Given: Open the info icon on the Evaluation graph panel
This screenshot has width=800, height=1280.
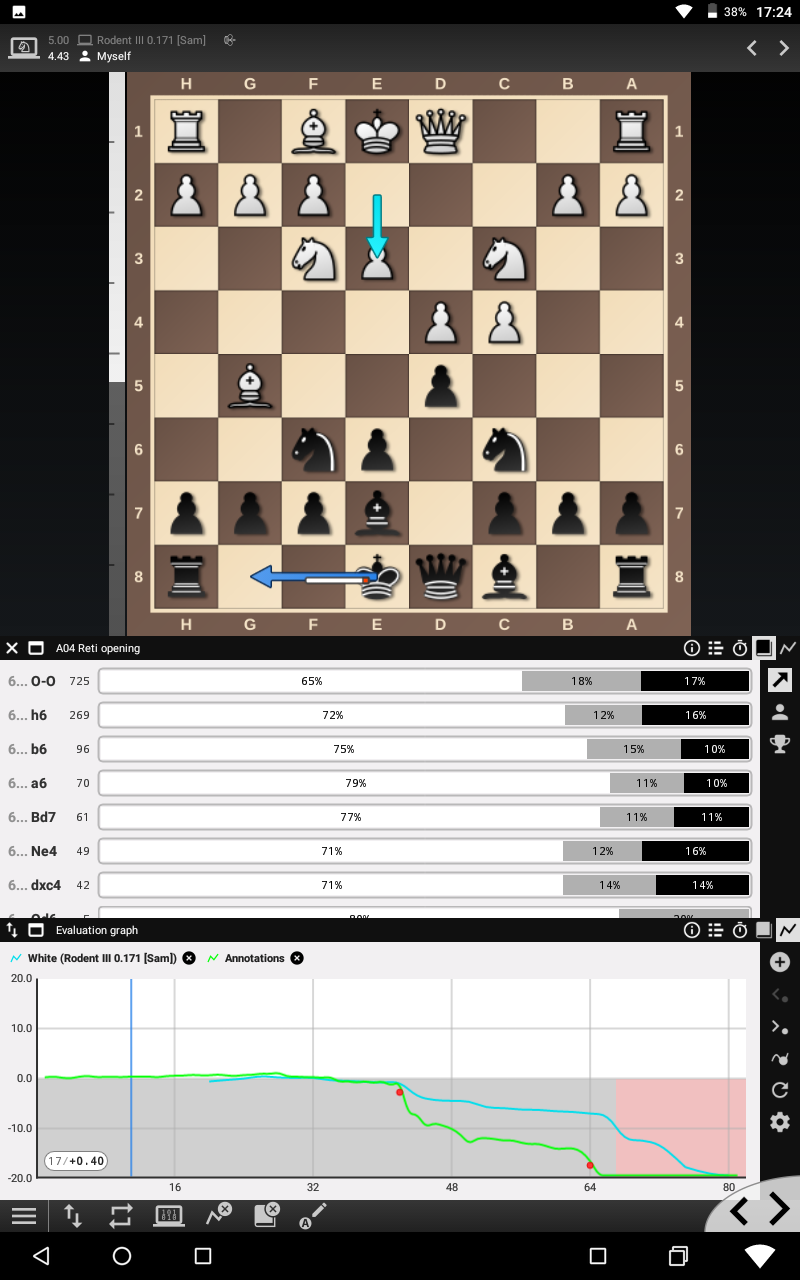Looking at the screenshot, I should [x=691, y=930].
